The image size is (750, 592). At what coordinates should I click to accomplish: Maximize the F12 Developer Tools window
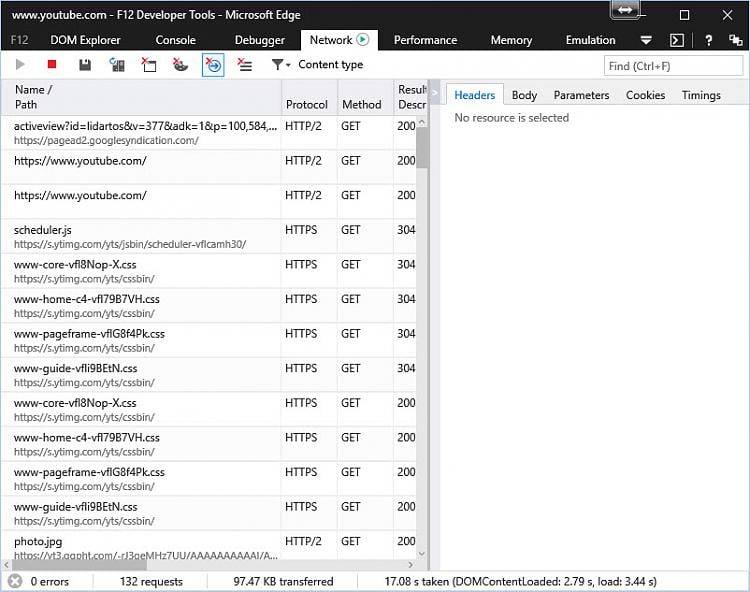[684, 15]
